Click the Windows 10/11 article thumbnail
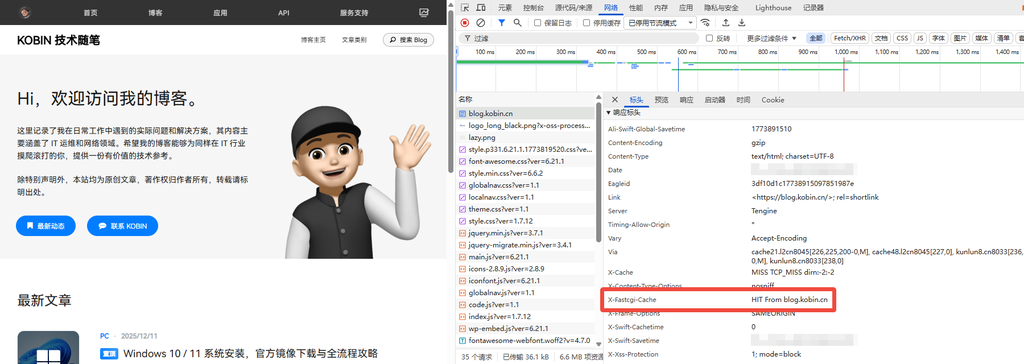The image size is (1024, 364). click(x=48, y=348)
